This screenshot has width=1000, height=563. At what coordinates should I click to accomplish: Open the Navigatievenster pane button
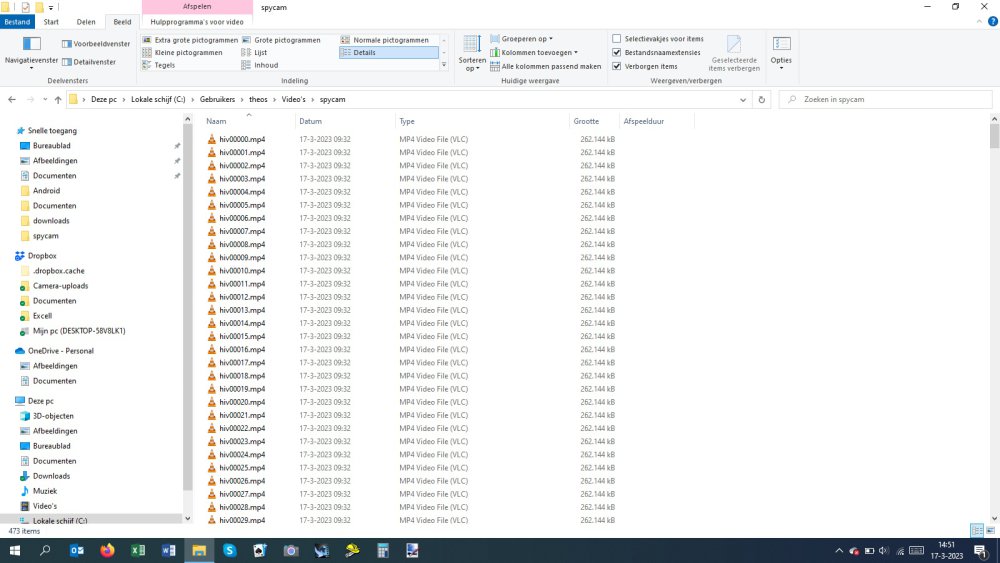point(31,50)
